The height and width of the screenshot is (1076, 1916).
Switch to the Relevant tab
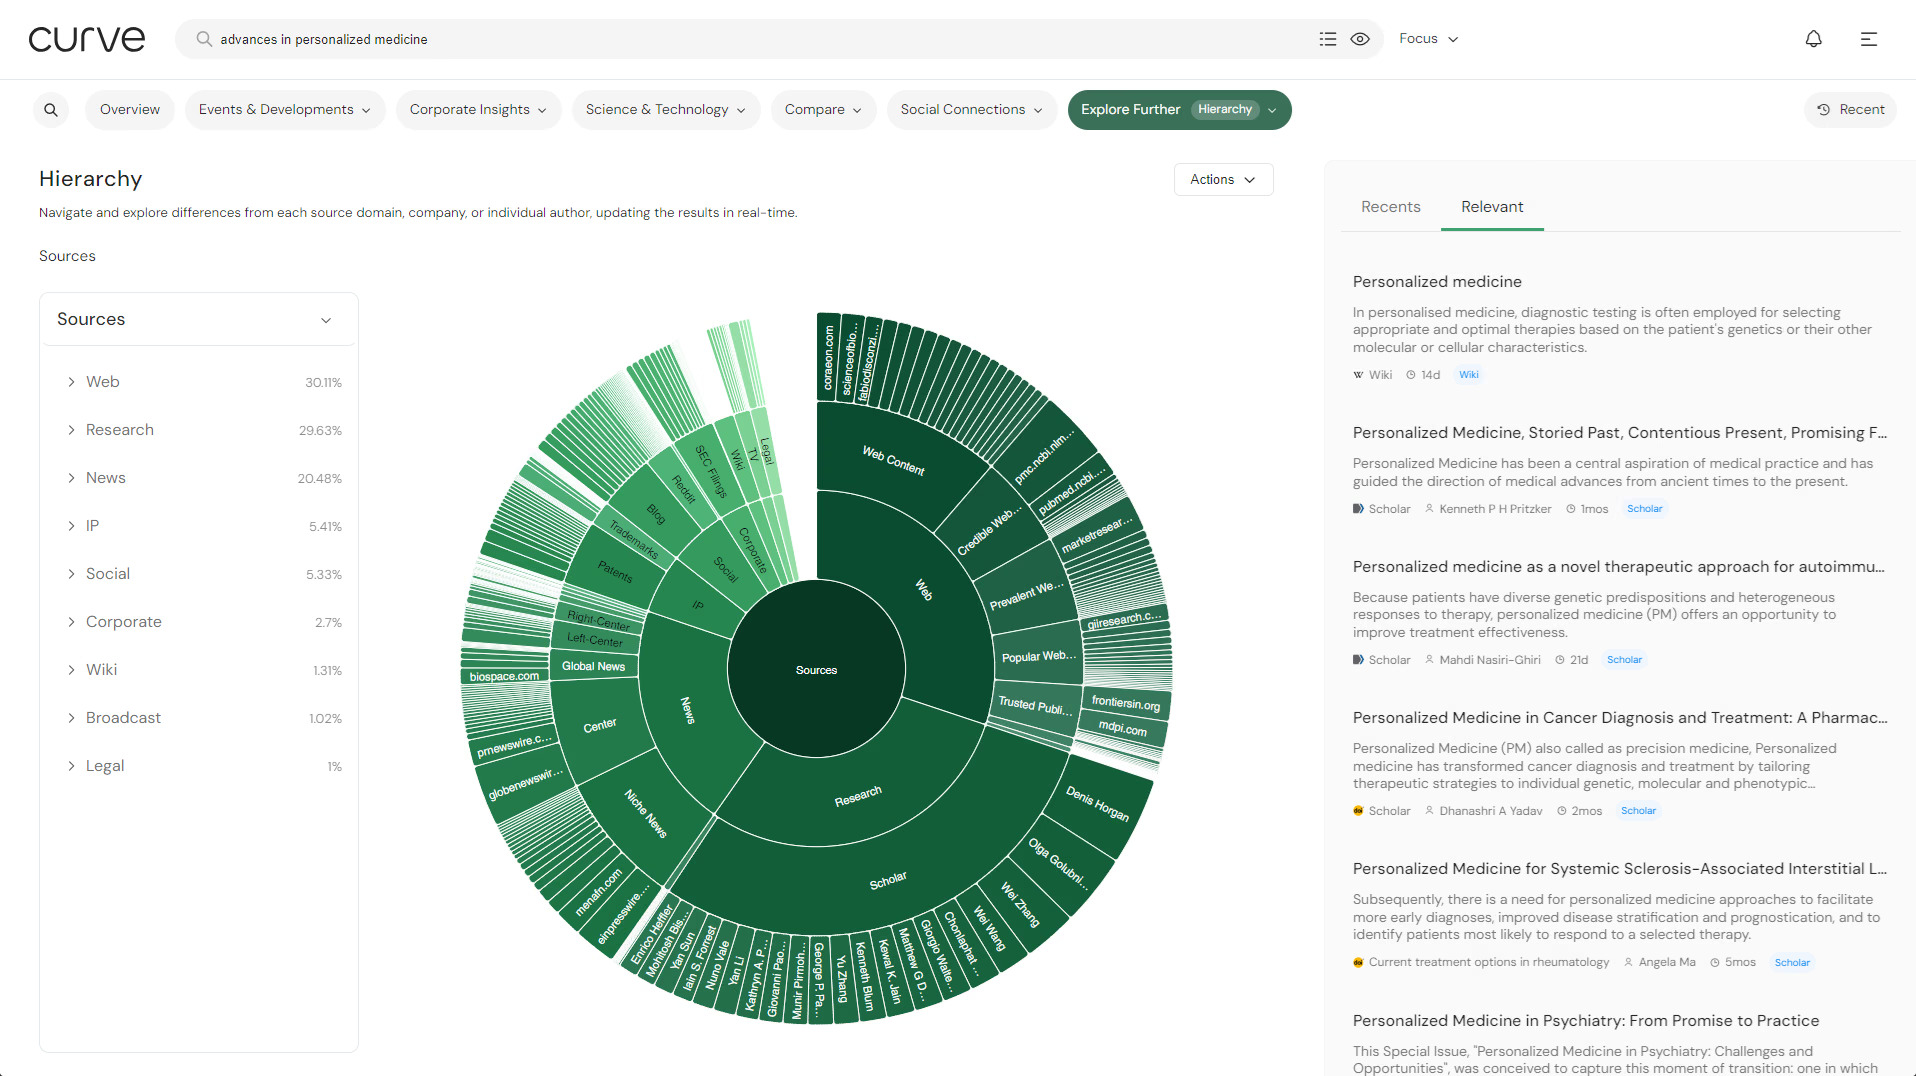1492,207
